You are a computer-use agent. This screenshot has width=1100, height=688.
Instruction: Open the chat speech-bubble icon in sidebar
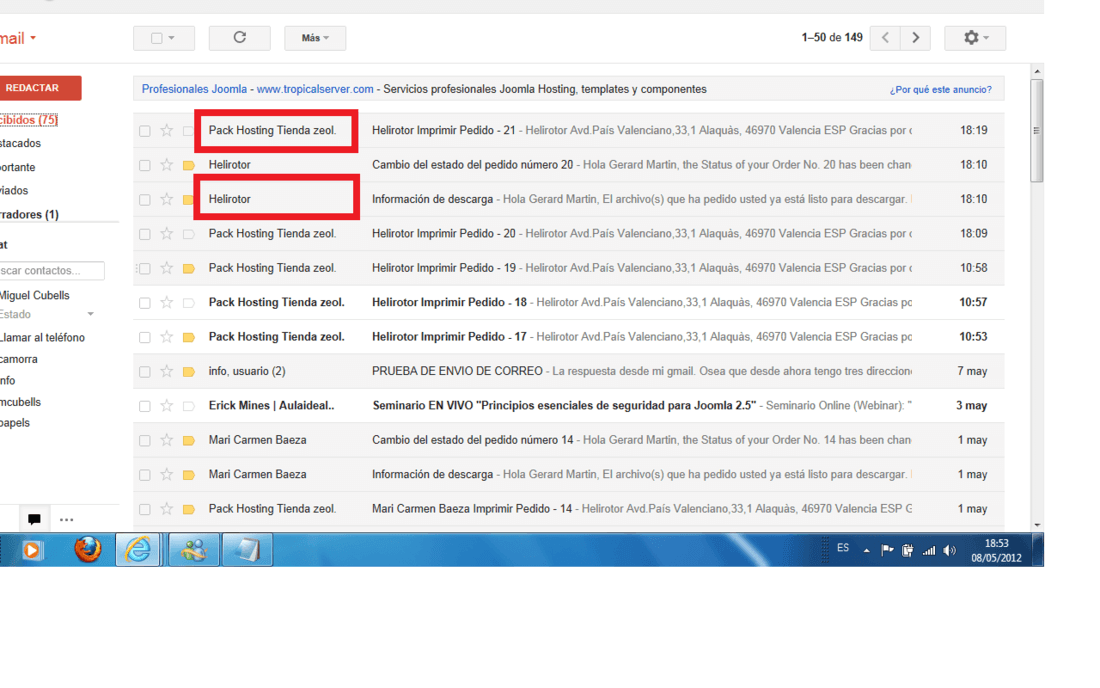coord(34,520)
